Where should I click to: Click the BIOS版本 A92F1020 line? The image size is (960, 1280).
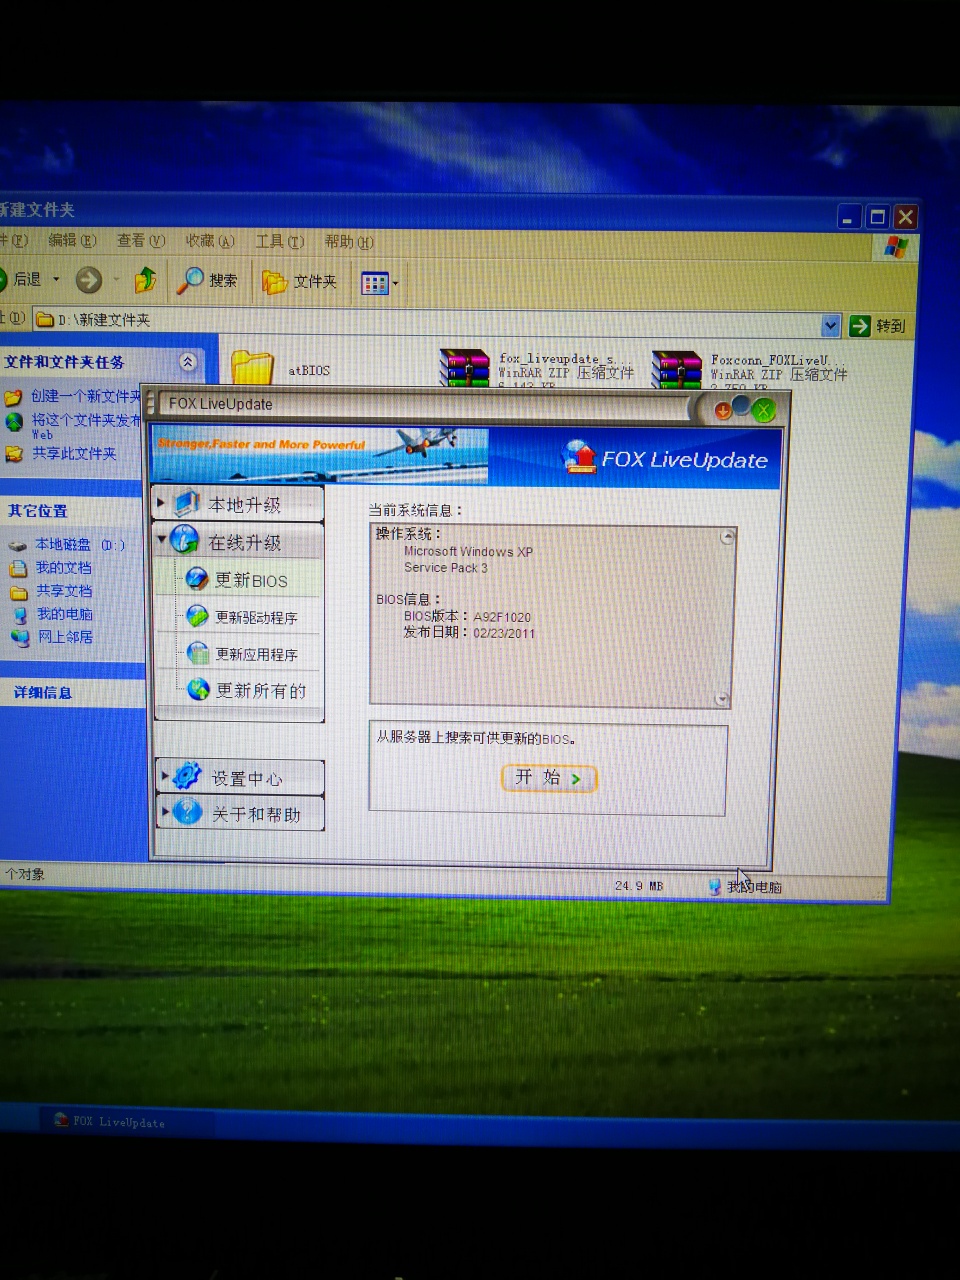(467, 617)
